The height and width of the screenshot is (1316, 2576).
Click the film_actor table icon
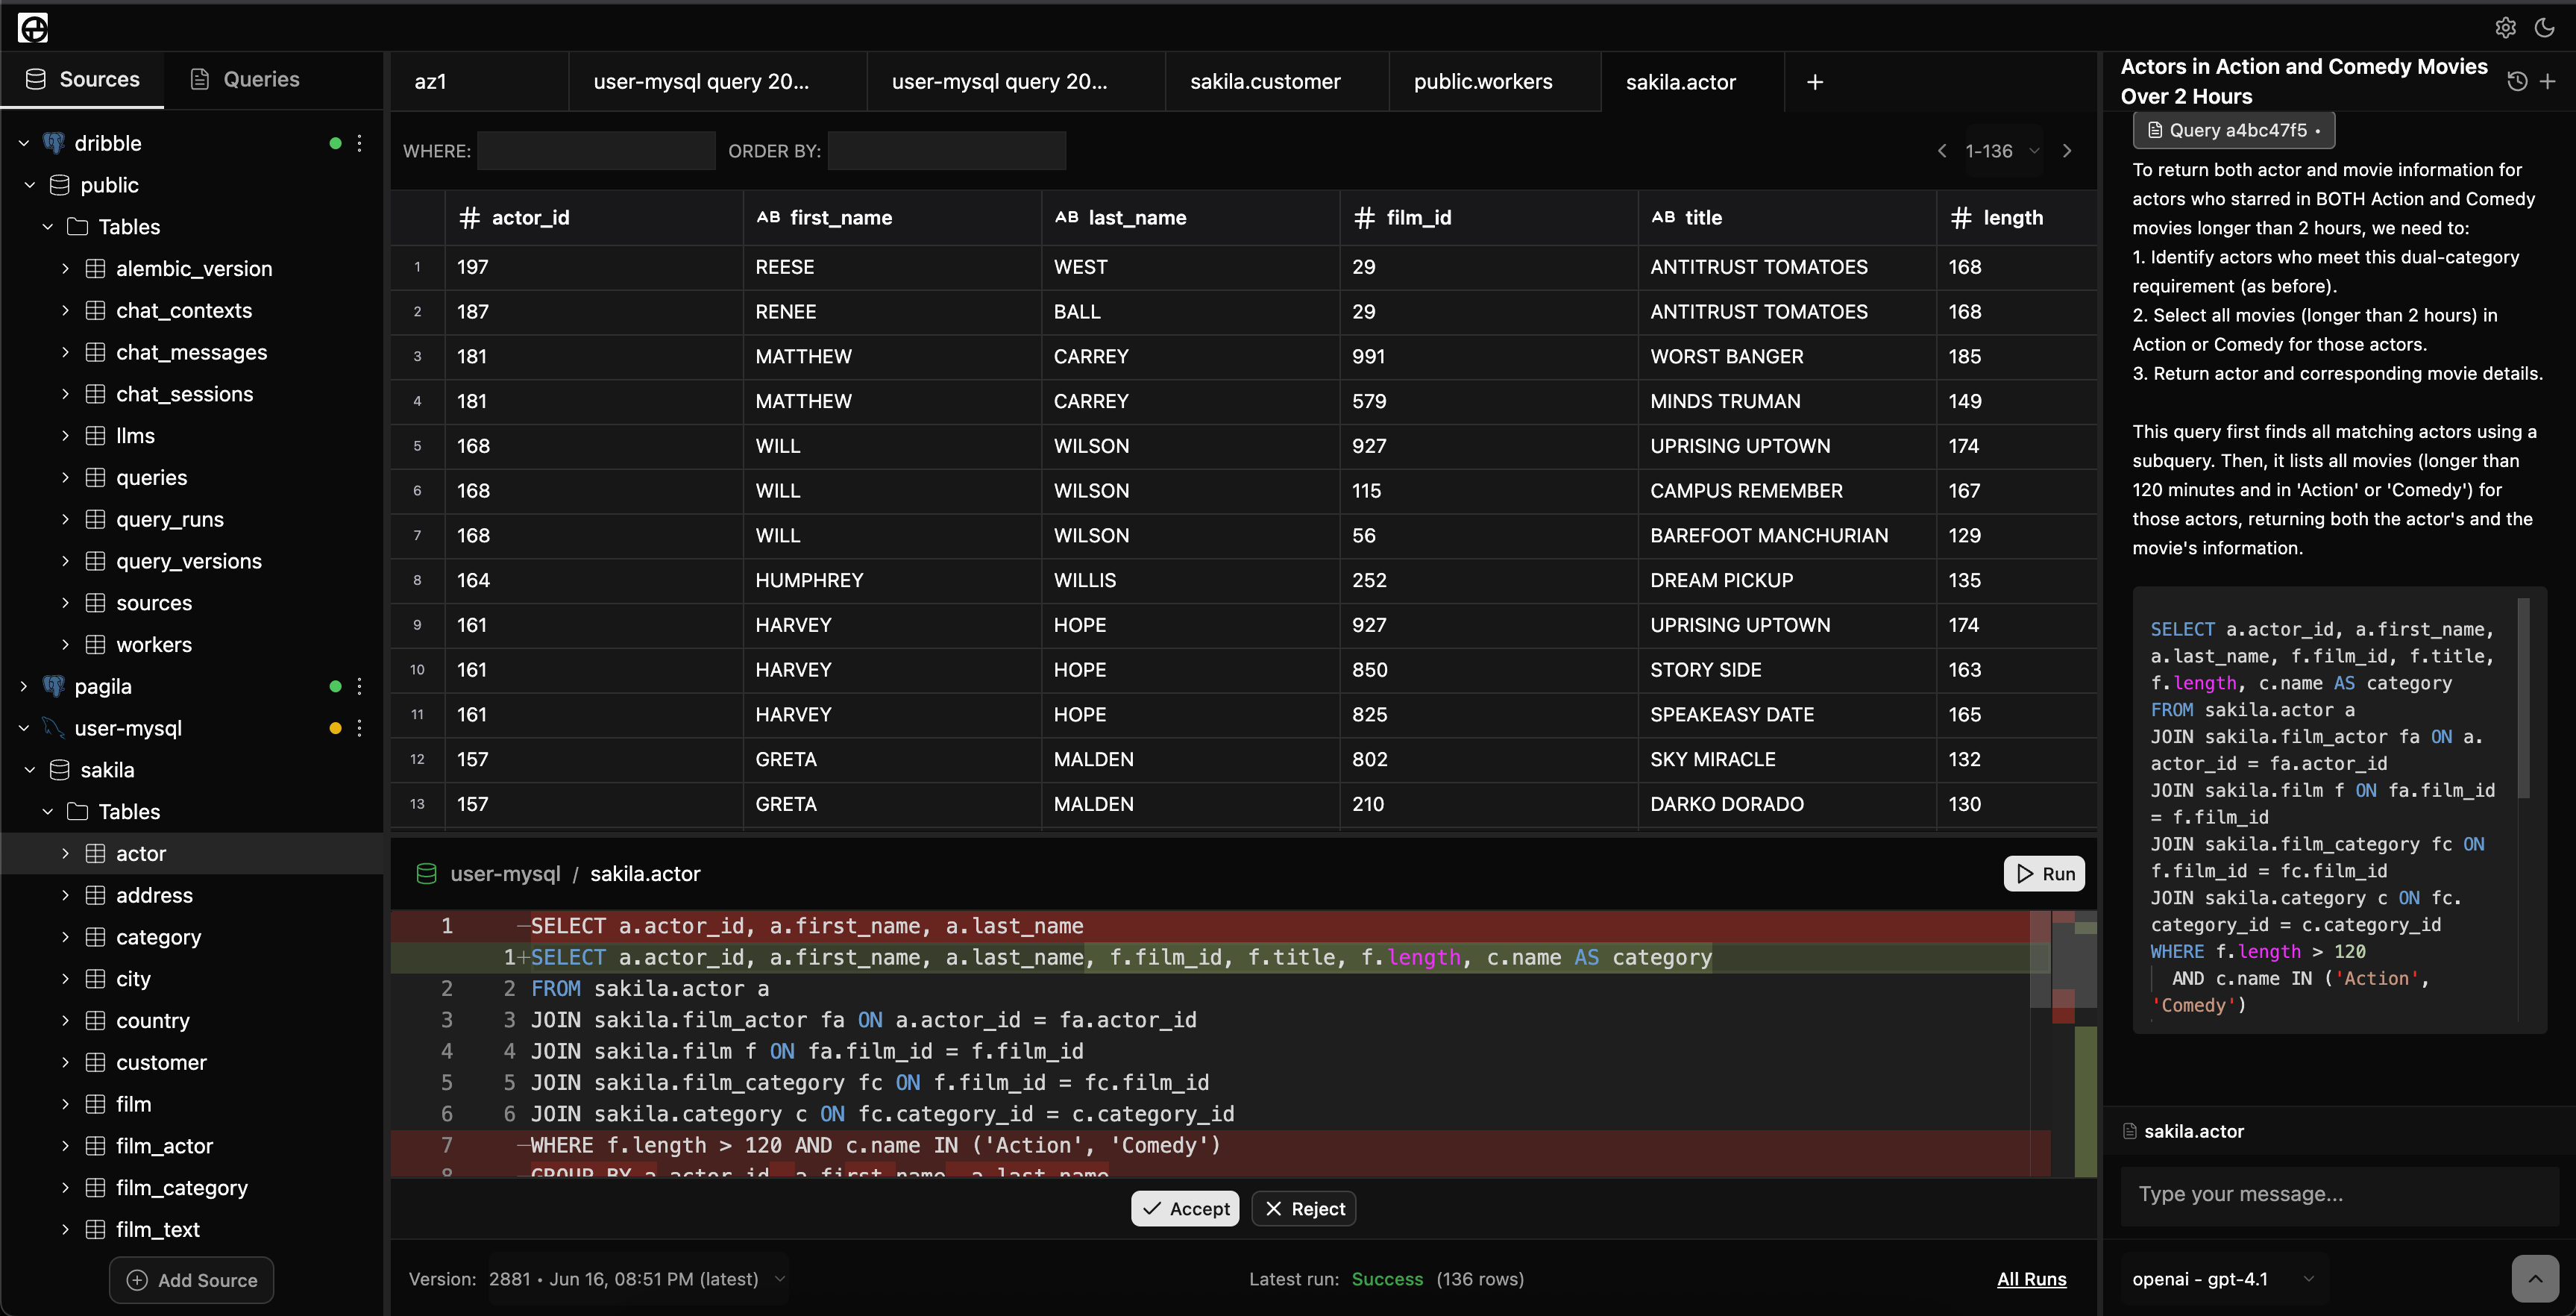click(95, 1146)
